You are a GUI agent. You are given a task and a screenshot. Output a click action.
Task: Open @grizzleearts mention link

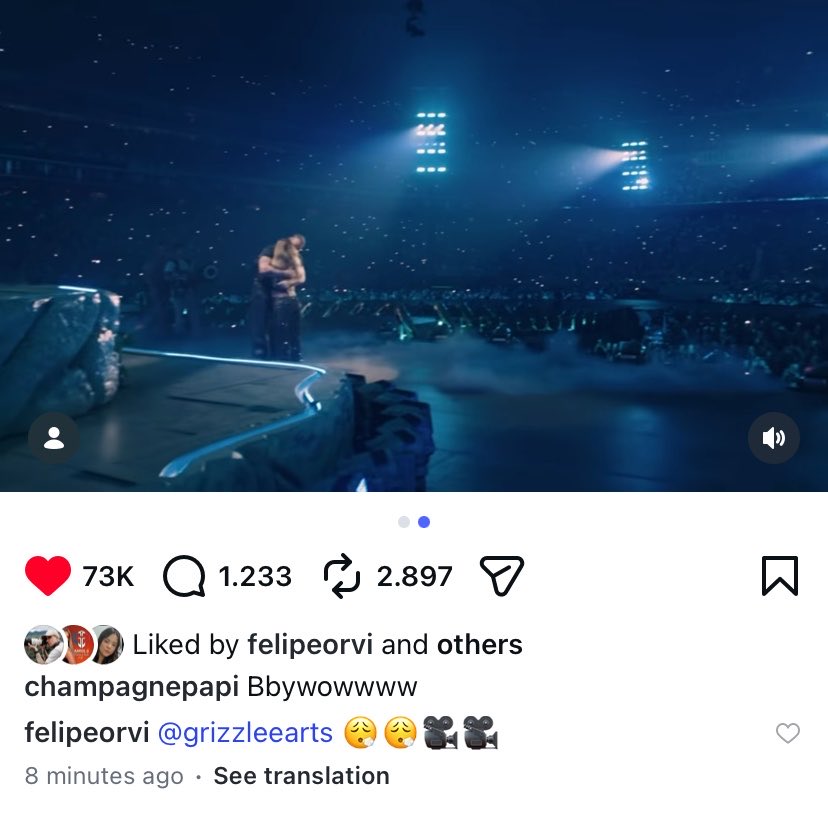[245, 733]
